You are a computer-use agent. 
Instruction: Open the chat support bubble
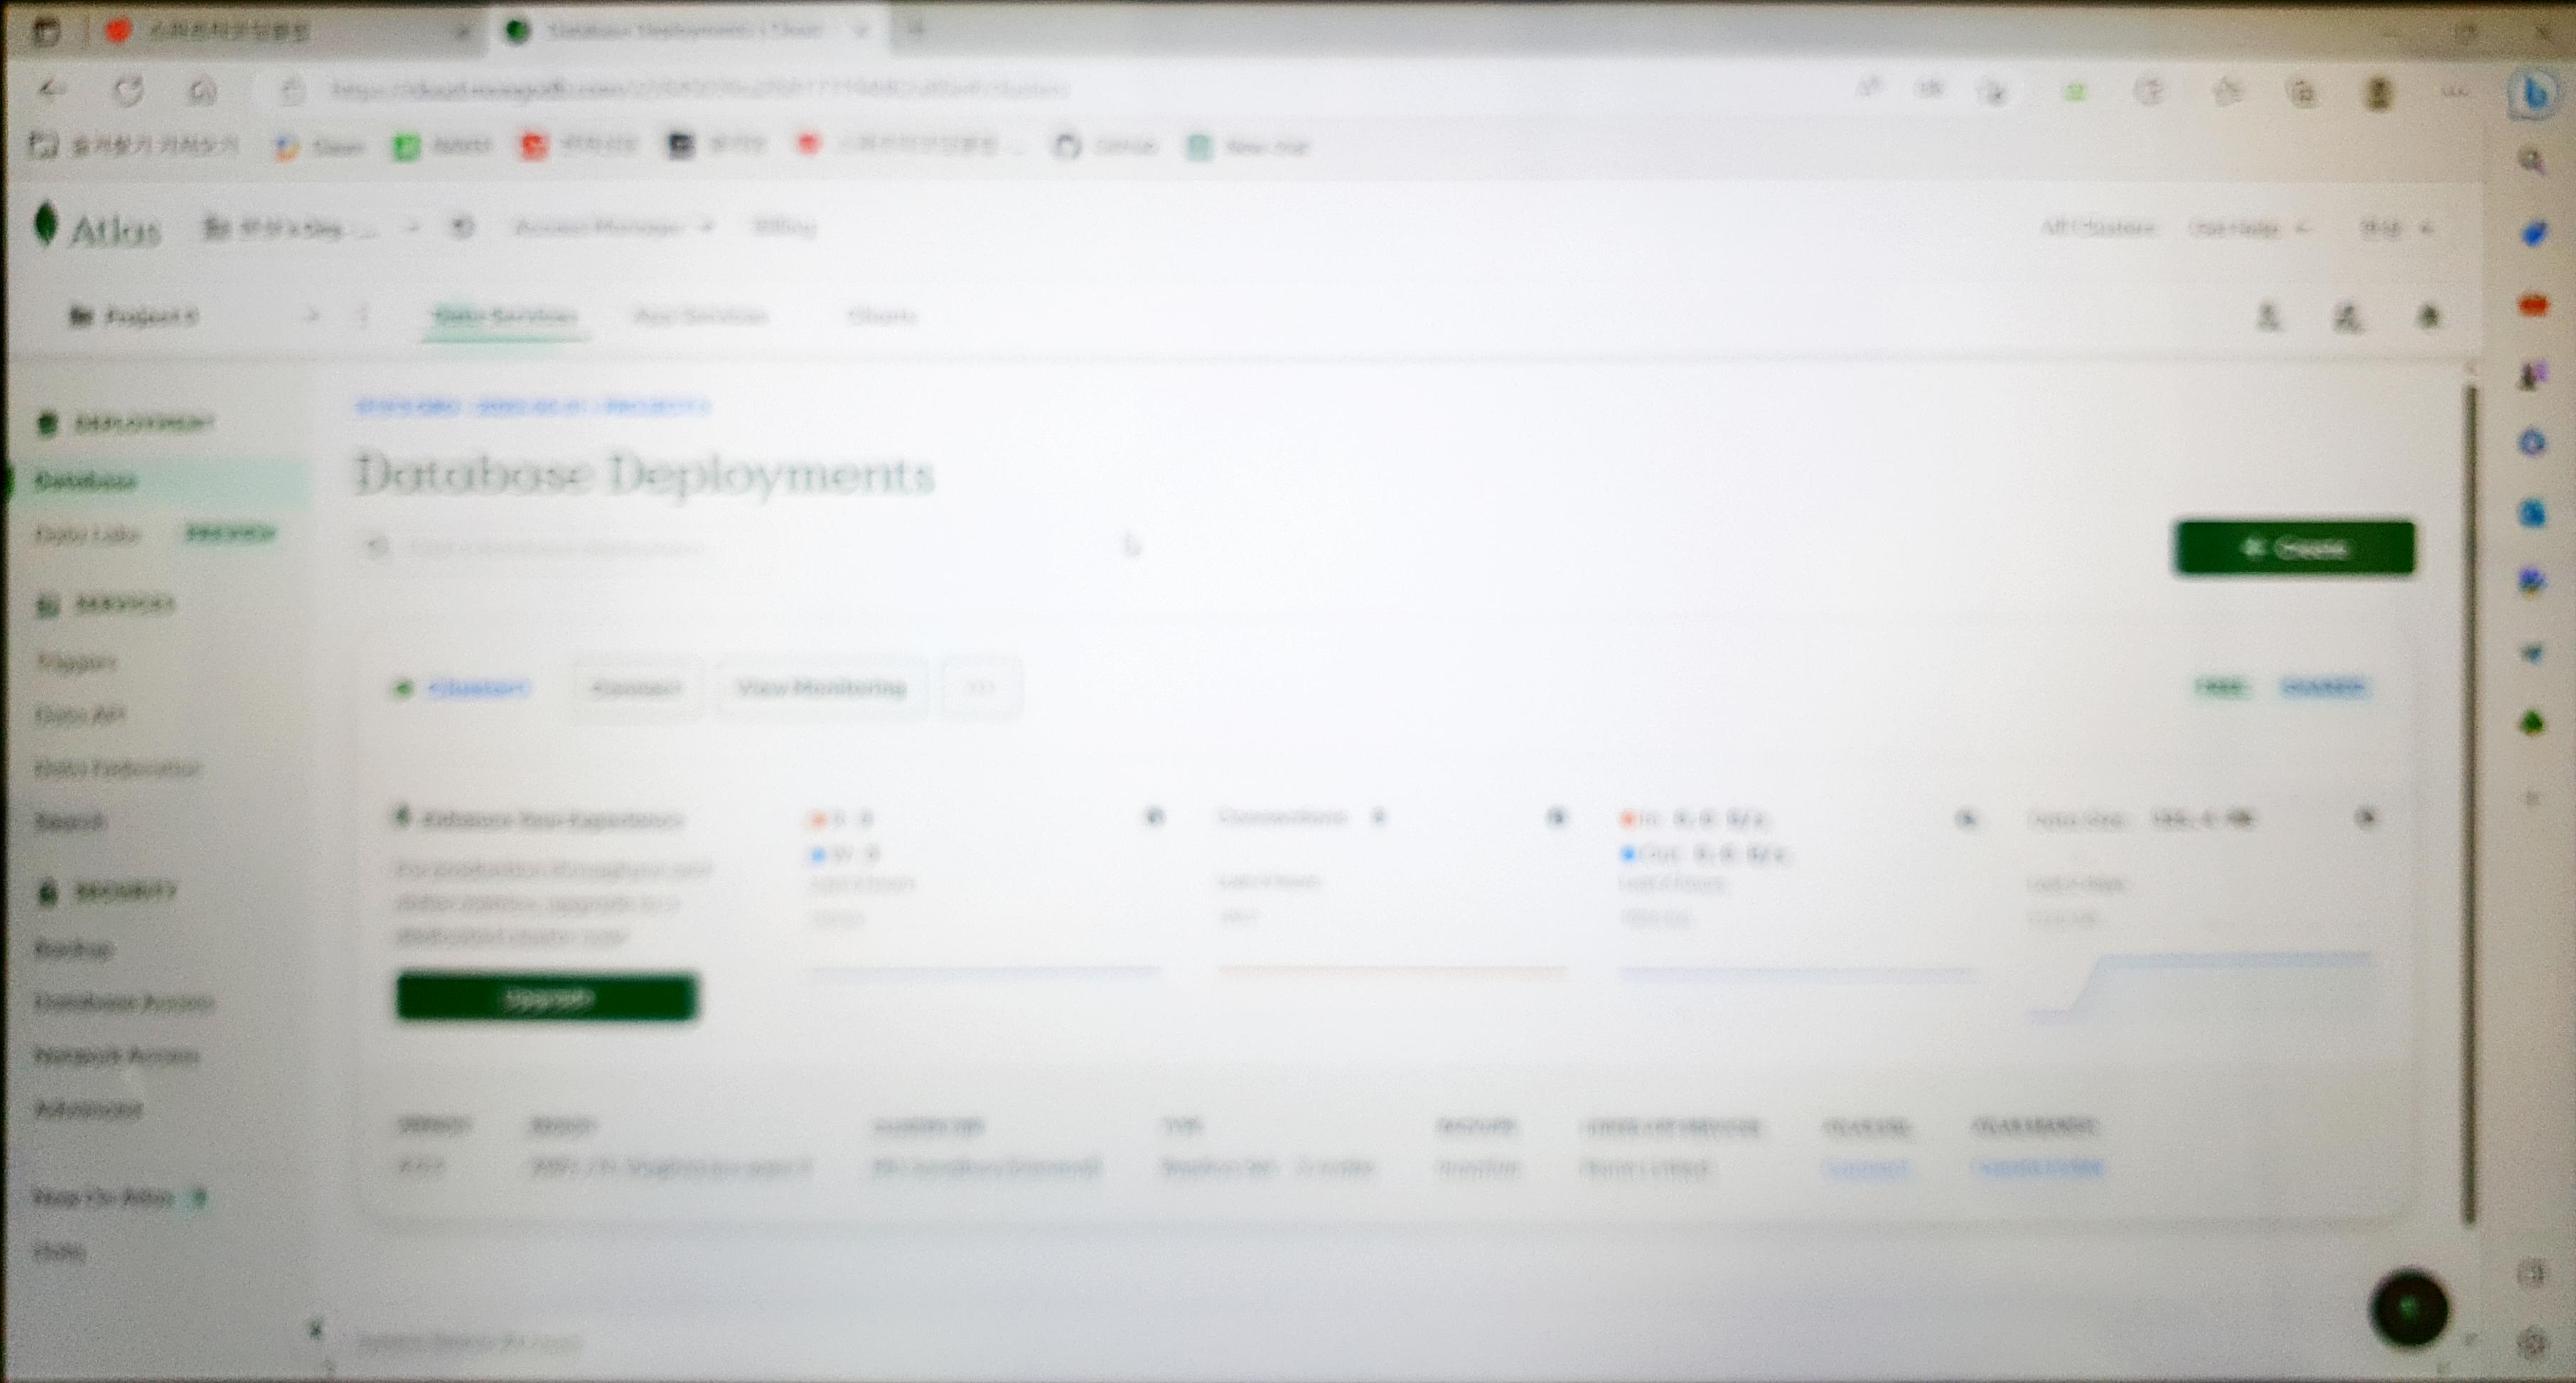[2408, 1308]
